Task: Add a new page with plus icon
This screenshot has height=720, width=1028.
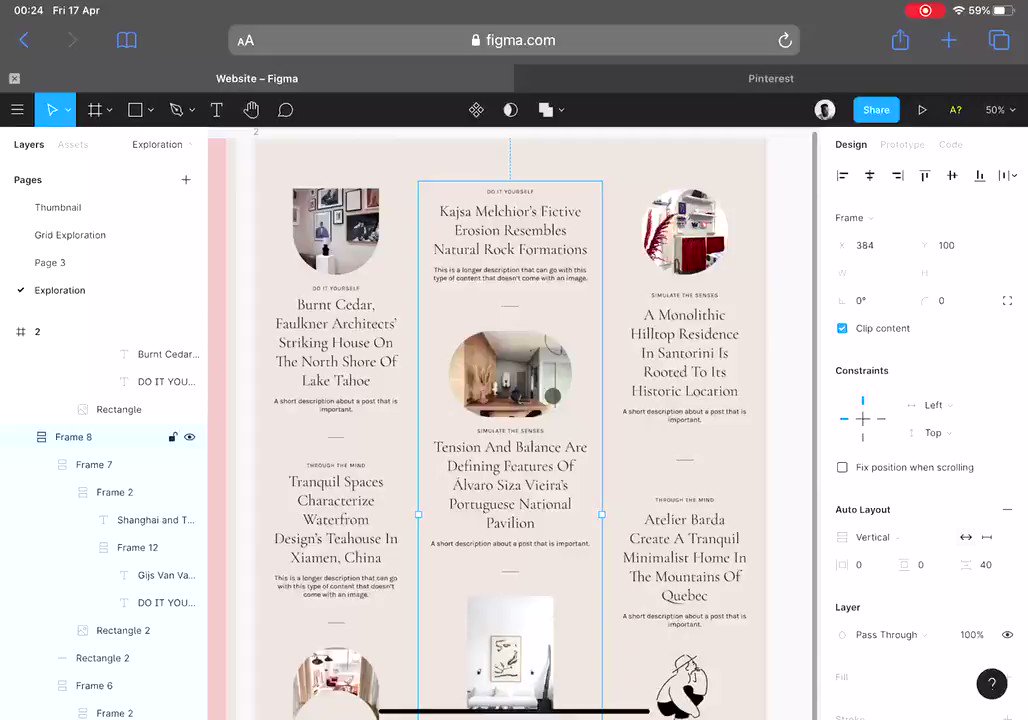Action: pyautogui.click(x=186, y=180)
